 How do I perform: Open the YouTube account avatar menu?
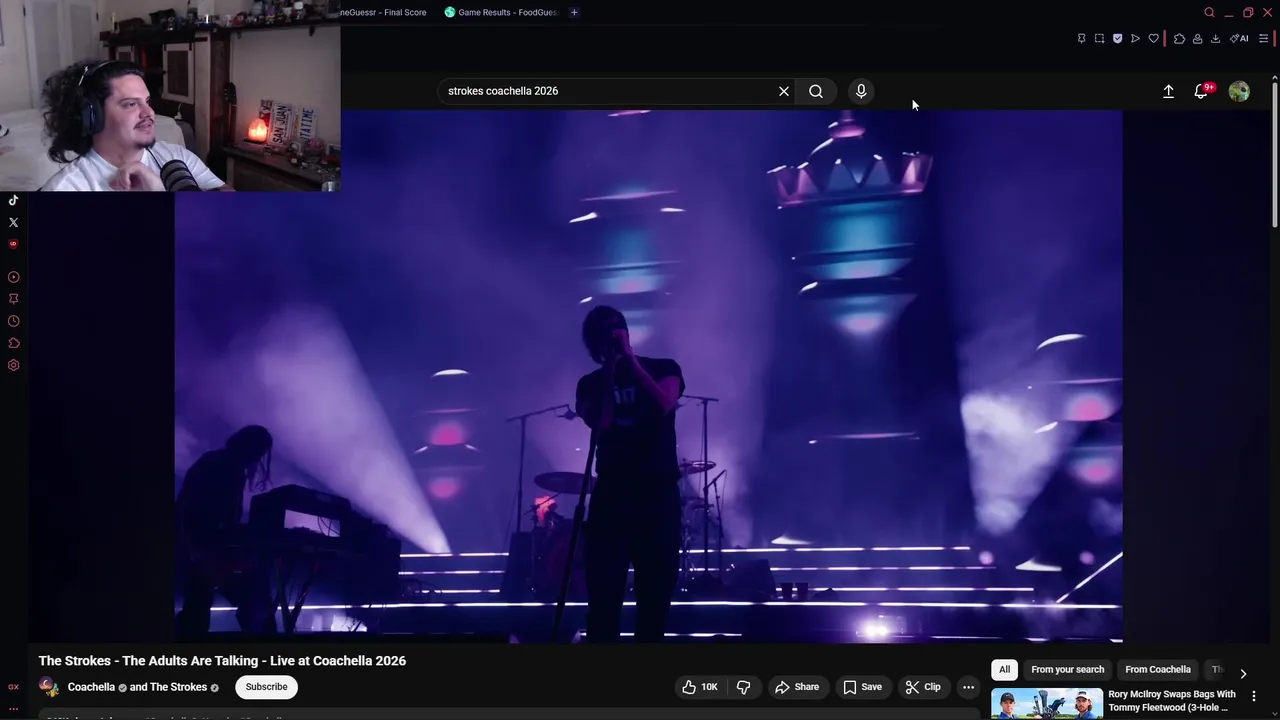pyautogui.click(x=1239, y=91)
